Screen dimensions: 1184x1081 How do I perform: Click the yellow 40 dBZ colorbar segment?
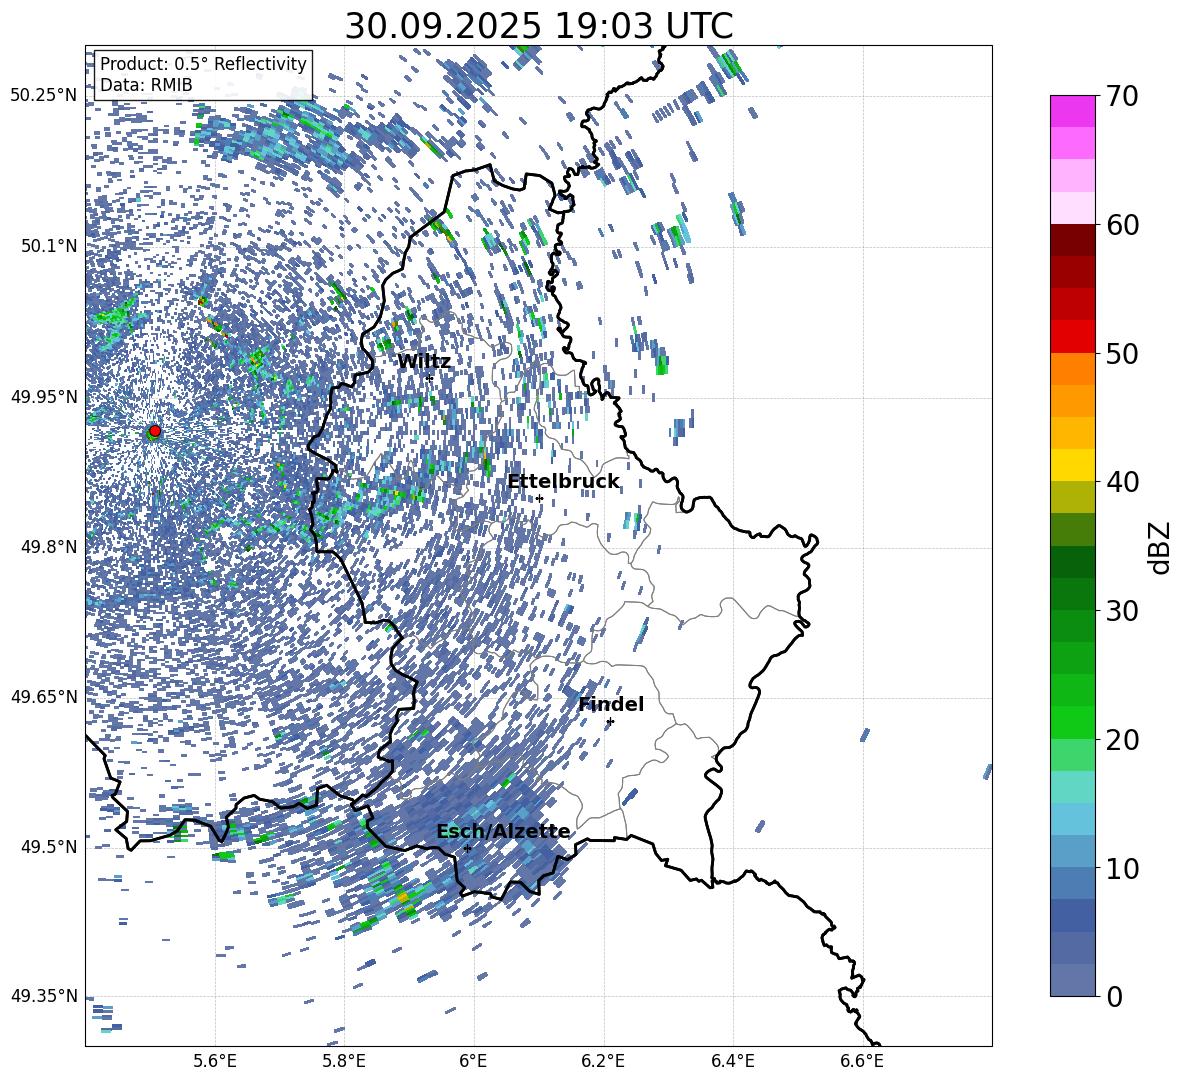(1072, 465)
